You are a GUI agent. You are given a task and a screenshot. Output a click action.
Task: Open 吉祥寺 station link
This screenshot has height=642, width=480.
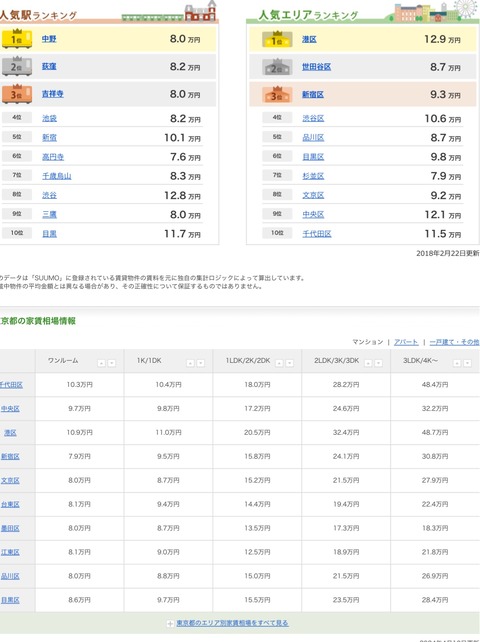tap(53, 94)
